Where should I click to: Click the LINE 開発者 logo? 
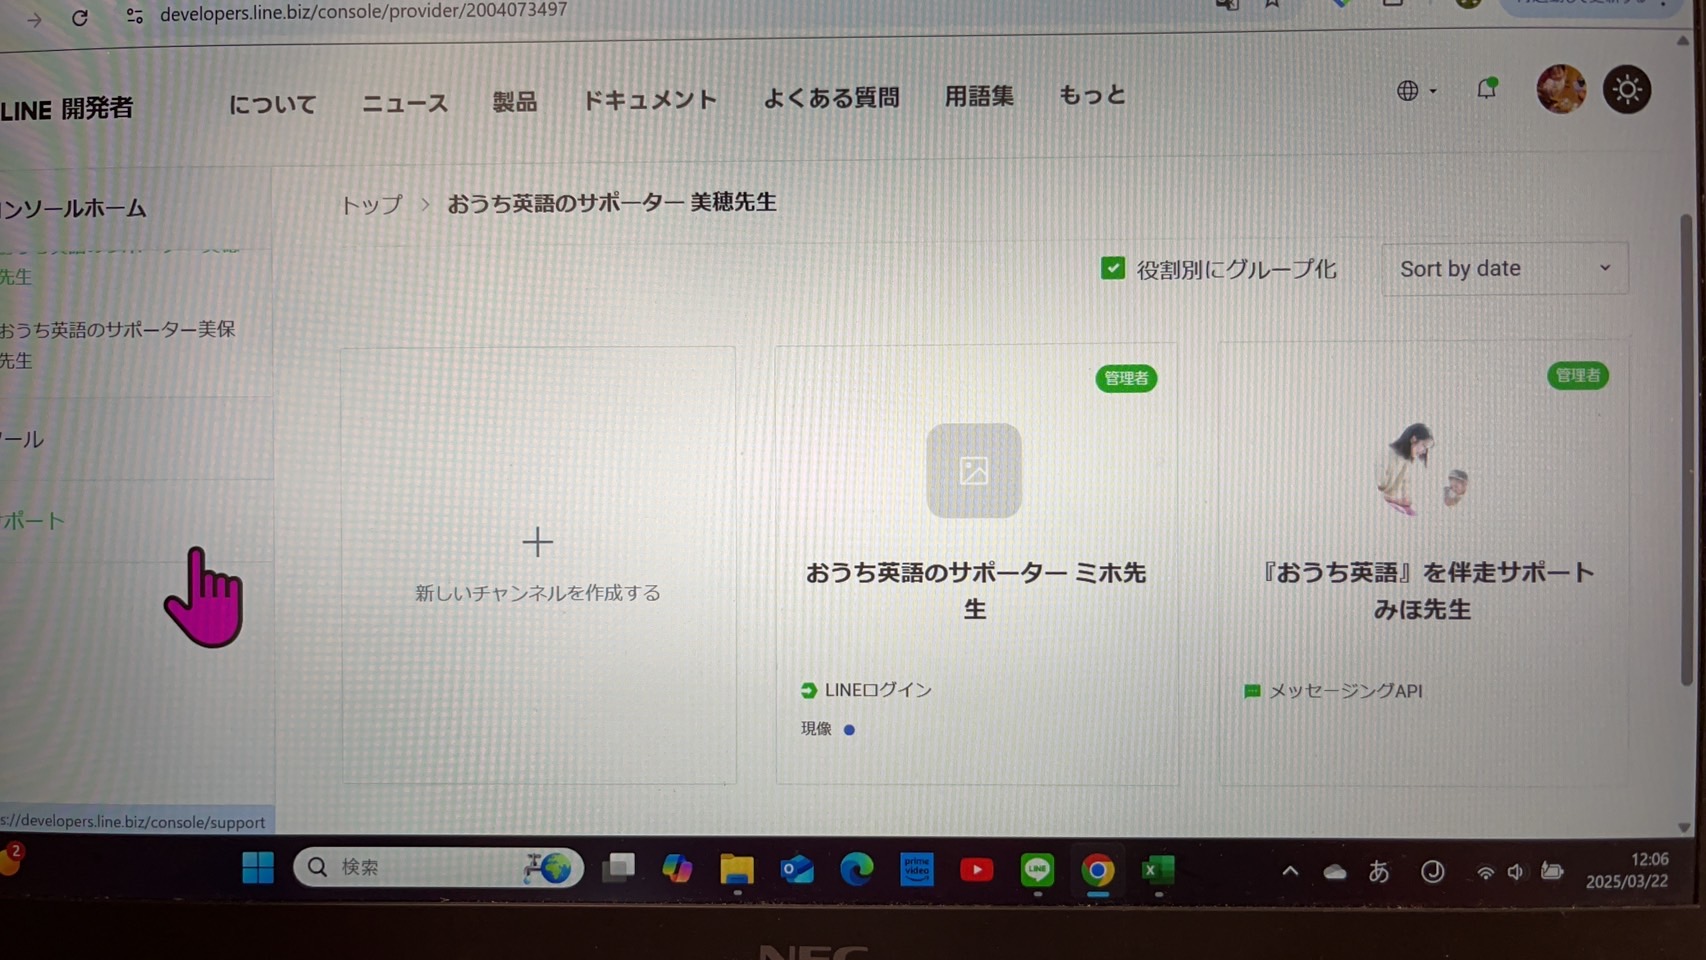pos(67,109)
